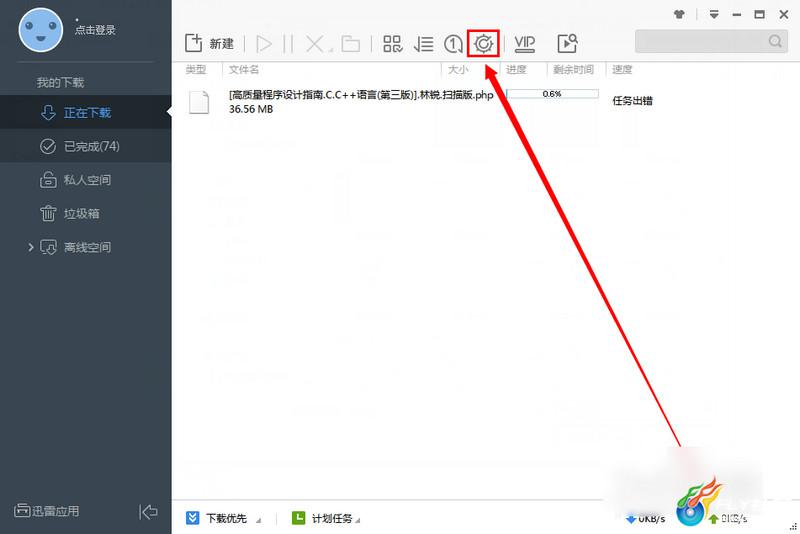Sort by 进度 column header
Screen dimensions: 800x534
(x=516, y=70)
